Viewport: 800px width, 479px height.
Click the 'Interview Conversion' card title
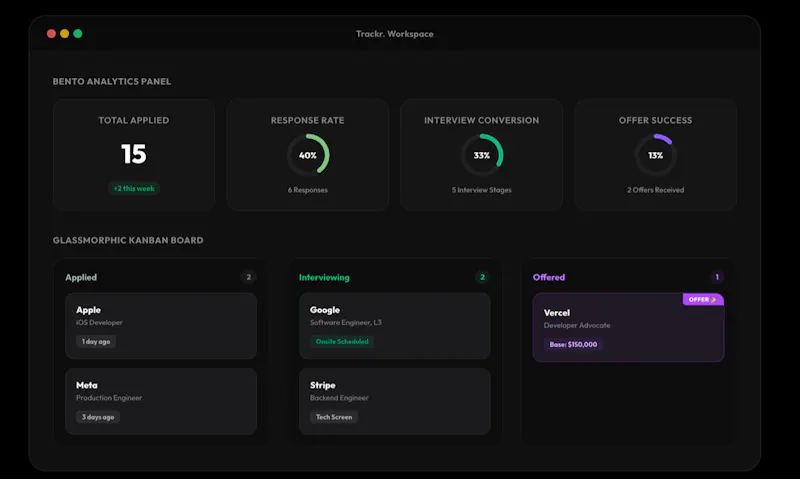(482, 120)
